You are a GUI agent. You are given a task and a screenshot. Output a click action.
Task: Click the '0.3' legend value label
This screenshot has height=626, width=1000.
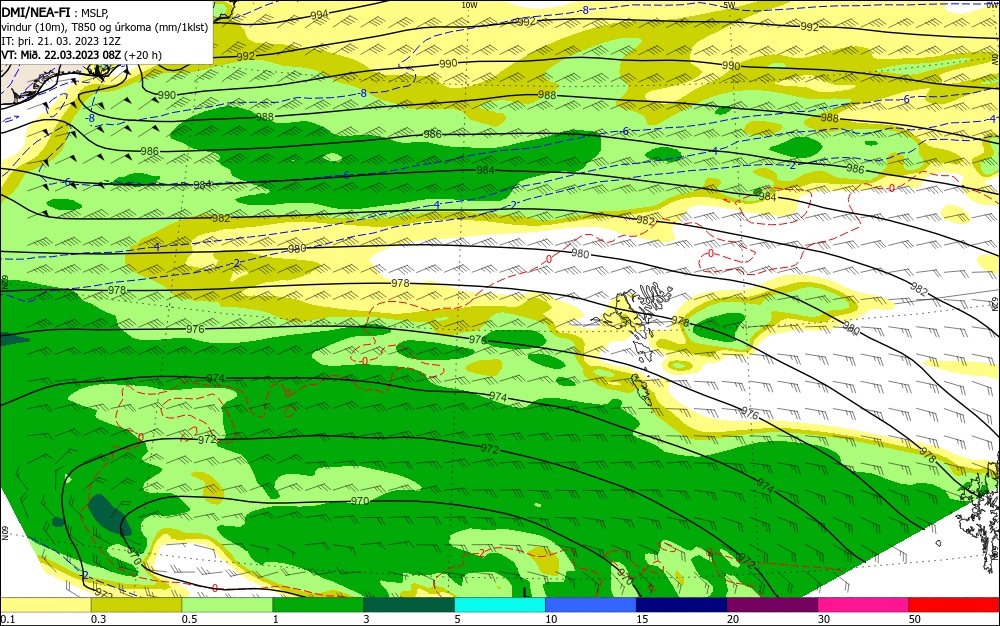[98, 619]
